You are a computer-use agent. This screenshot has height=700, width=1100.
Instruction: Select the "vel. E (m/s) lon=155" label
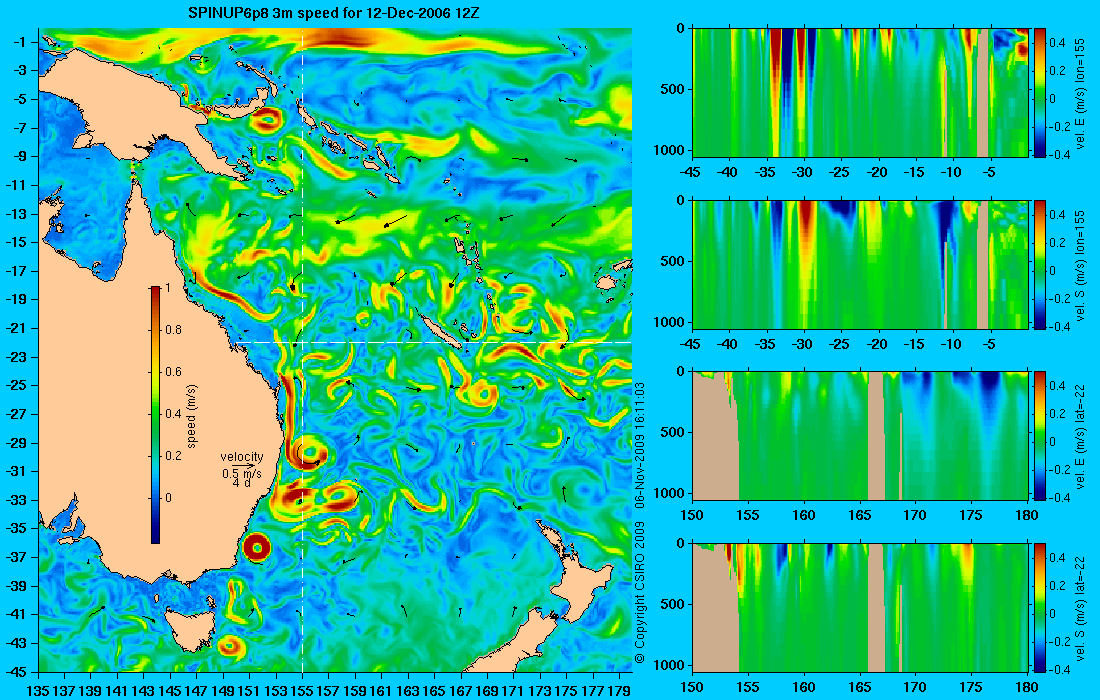click(1080, 93)
